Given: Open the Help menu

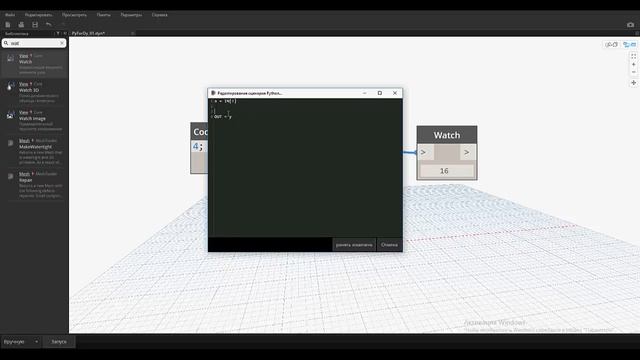Looking at the screenshot, I should coord(160,15).
